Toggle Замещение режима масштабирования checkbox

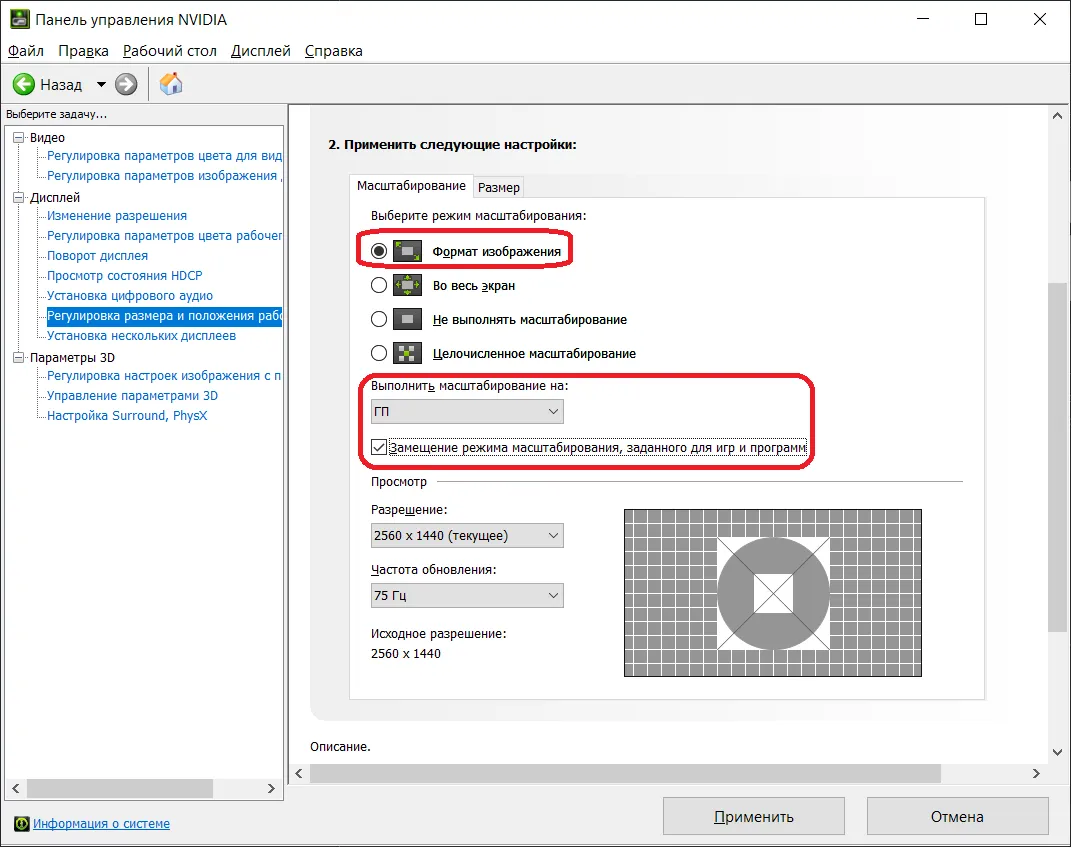(x=379, y=447)
